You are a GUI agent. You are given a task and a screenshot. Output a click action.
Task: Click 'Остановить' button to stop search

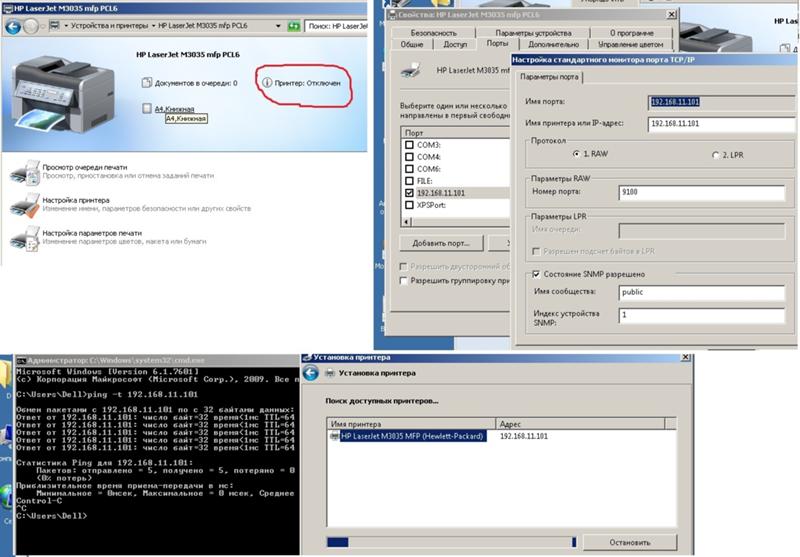click(x=630, y=542)
